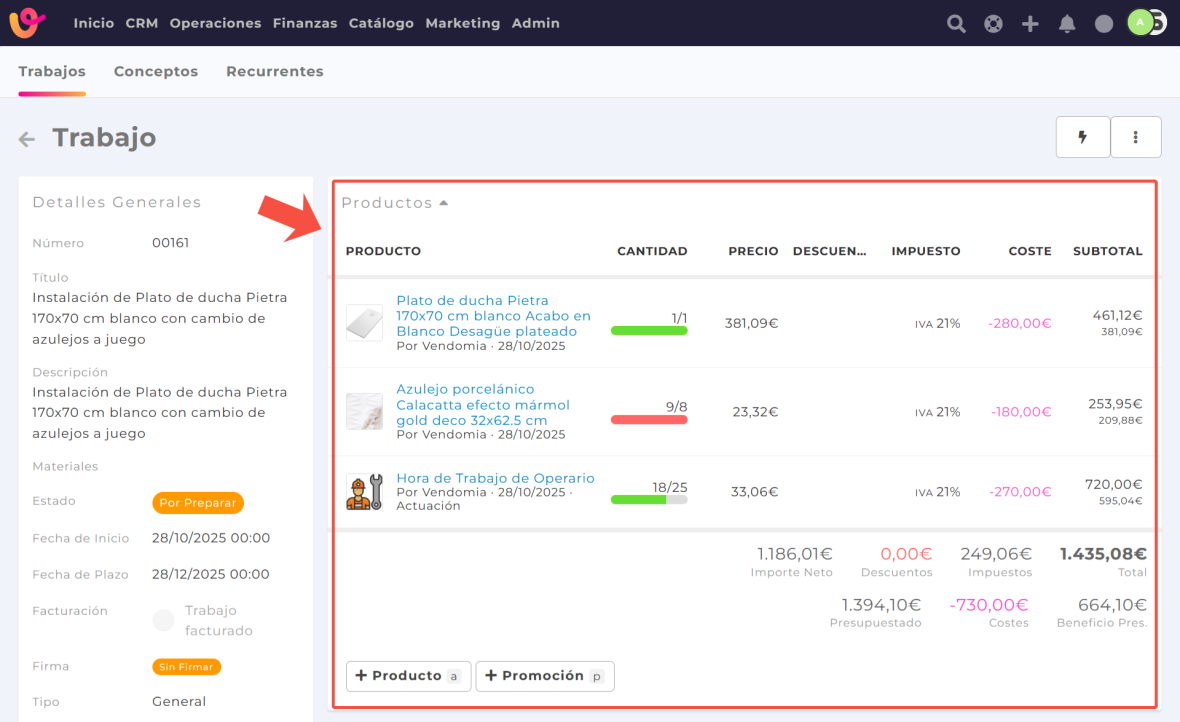Switch to the Recurrentes tab

click(274, 72)
